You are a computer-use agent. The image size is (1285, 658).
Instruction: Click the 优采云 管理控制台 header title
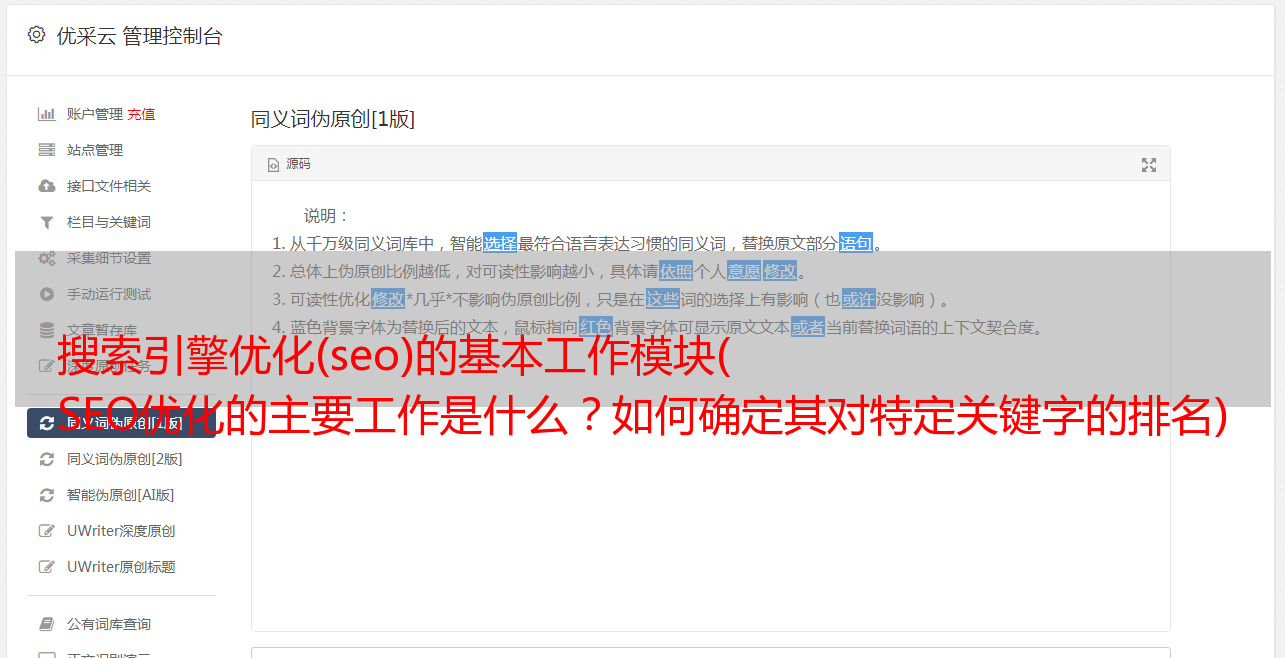[139, 36]
